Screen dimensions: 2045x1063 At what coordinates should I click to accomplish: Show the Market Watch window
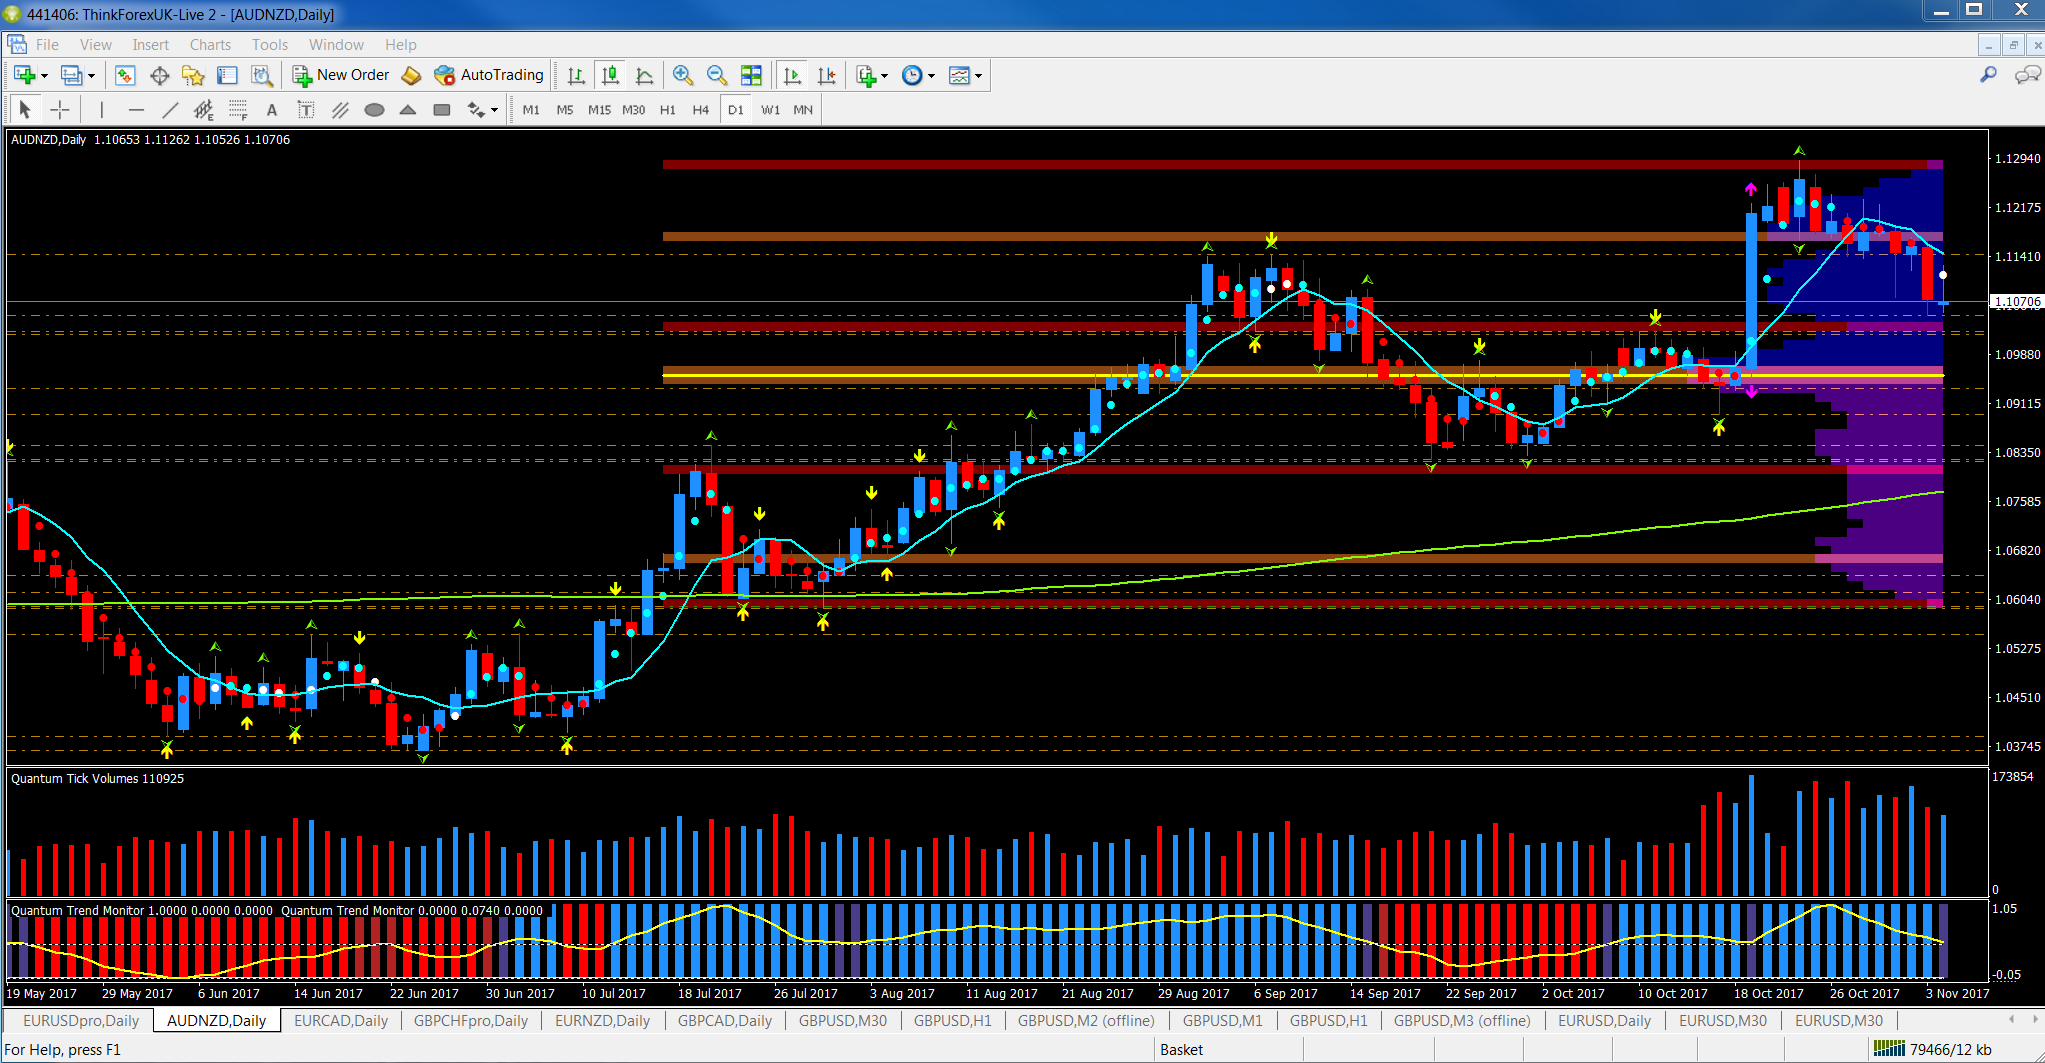pyautogui.click(x=125, y=75)
